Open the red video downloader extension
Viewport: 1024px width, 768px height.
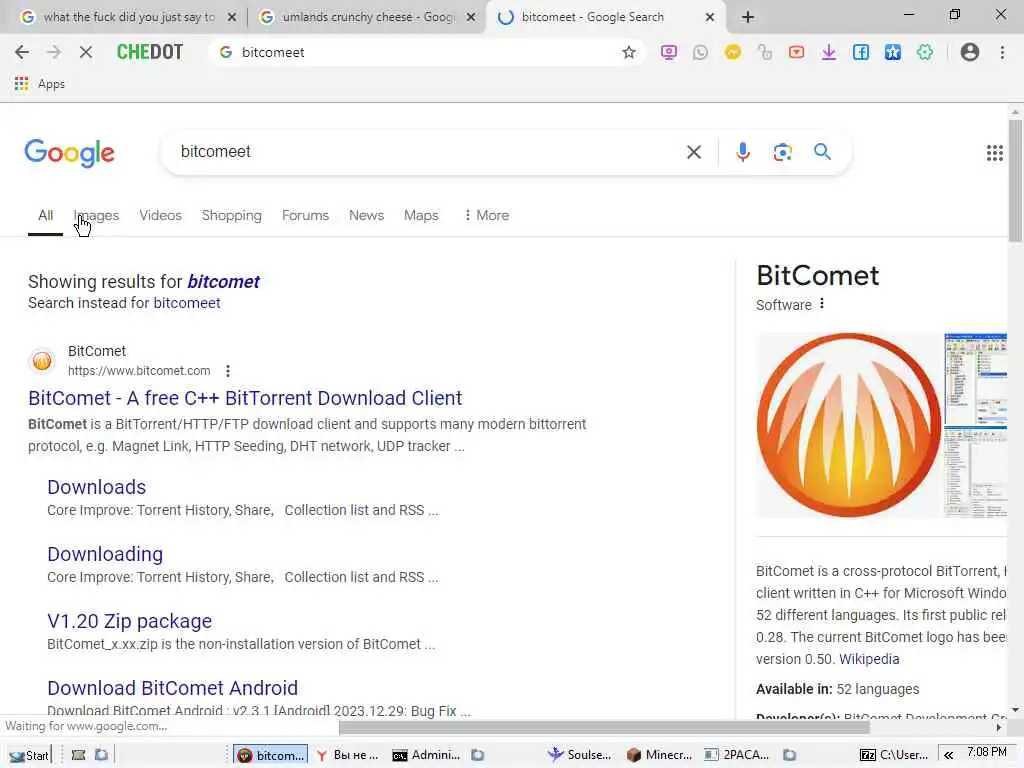coord(796,52)
